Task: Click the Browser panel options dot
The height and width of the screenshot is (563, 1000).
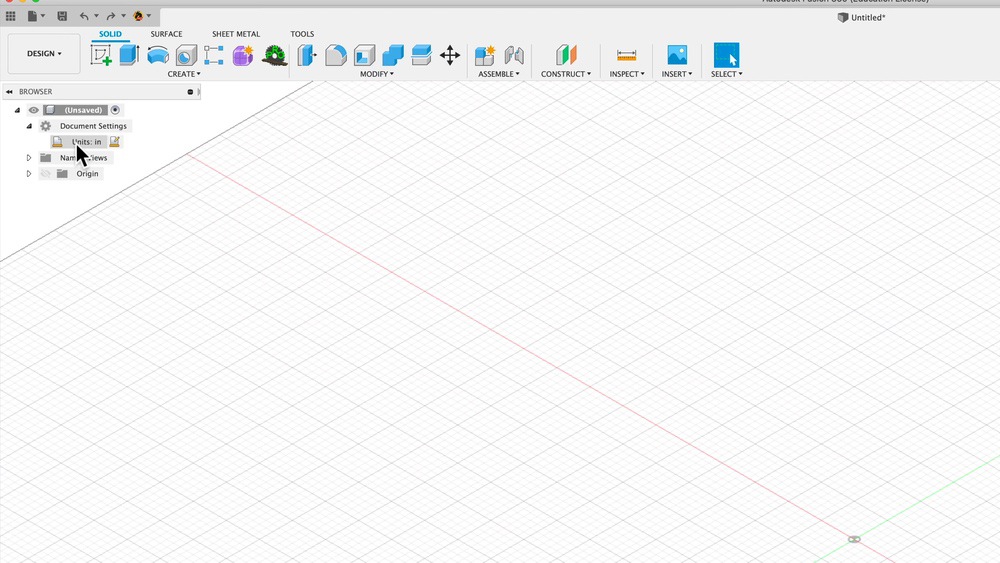Action: tap(190, 92)
